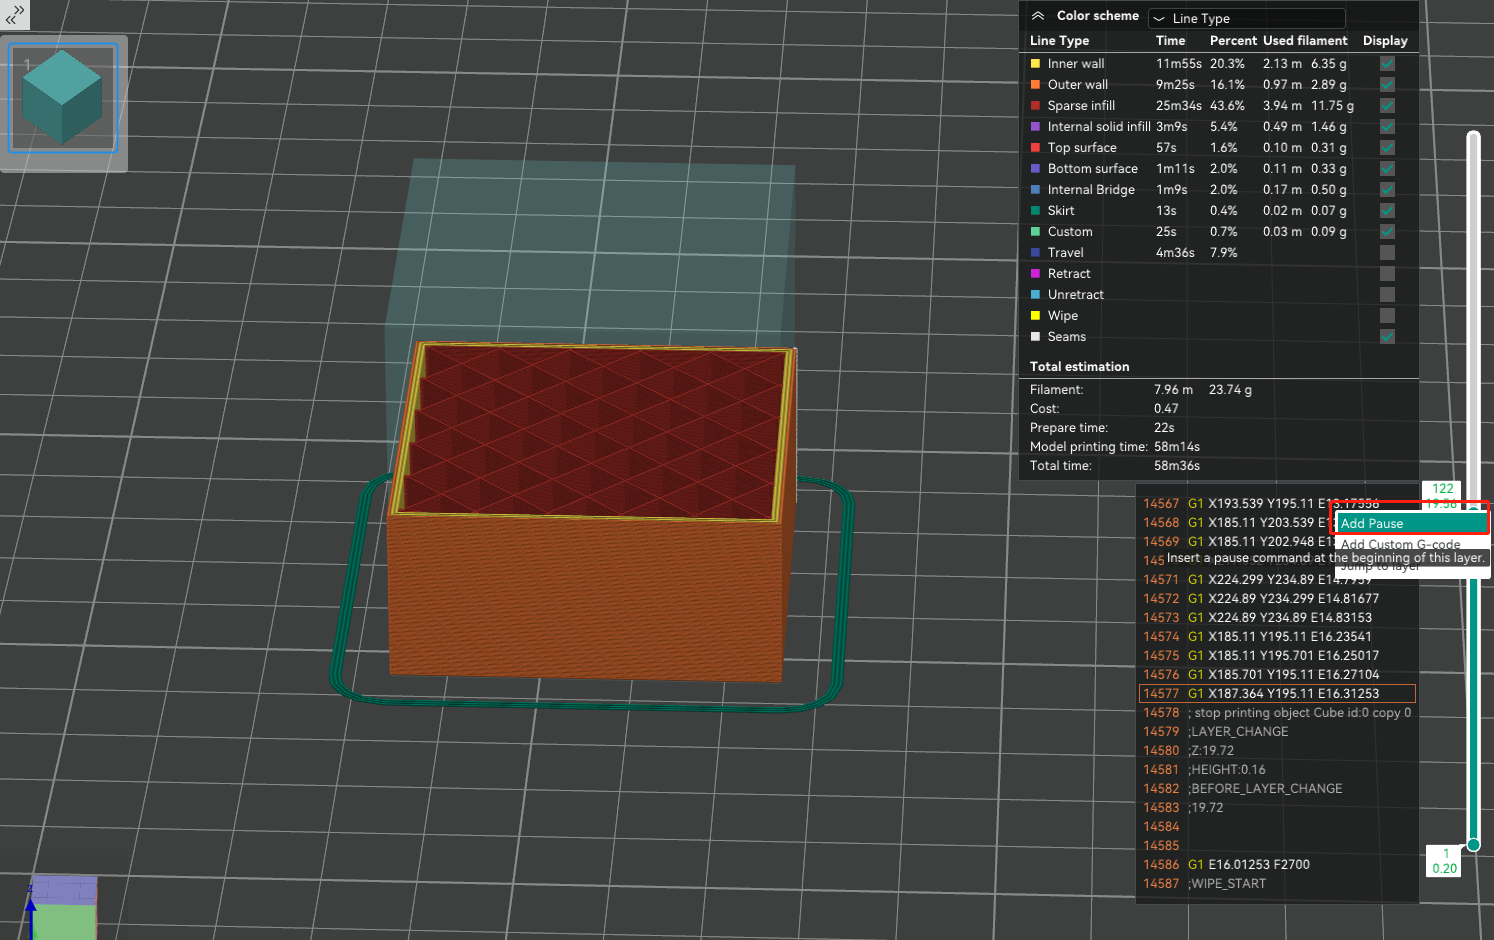Viewport: 1494px width, 940px height.
Task: Click the Retract magenta legend icon
Action: [1036, 274]
